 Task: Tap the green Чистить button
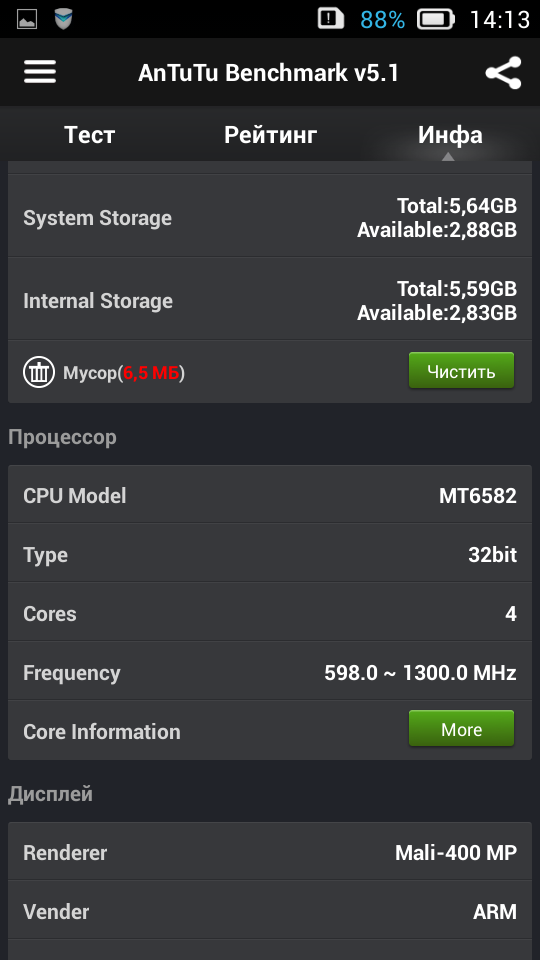point(461,370)
